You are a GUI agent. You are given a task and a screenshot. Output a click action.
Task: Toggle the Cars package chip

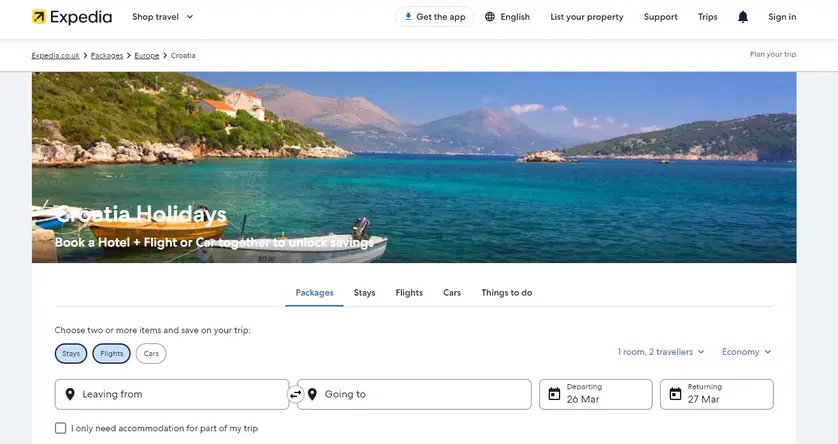click(x=151, y=353)
